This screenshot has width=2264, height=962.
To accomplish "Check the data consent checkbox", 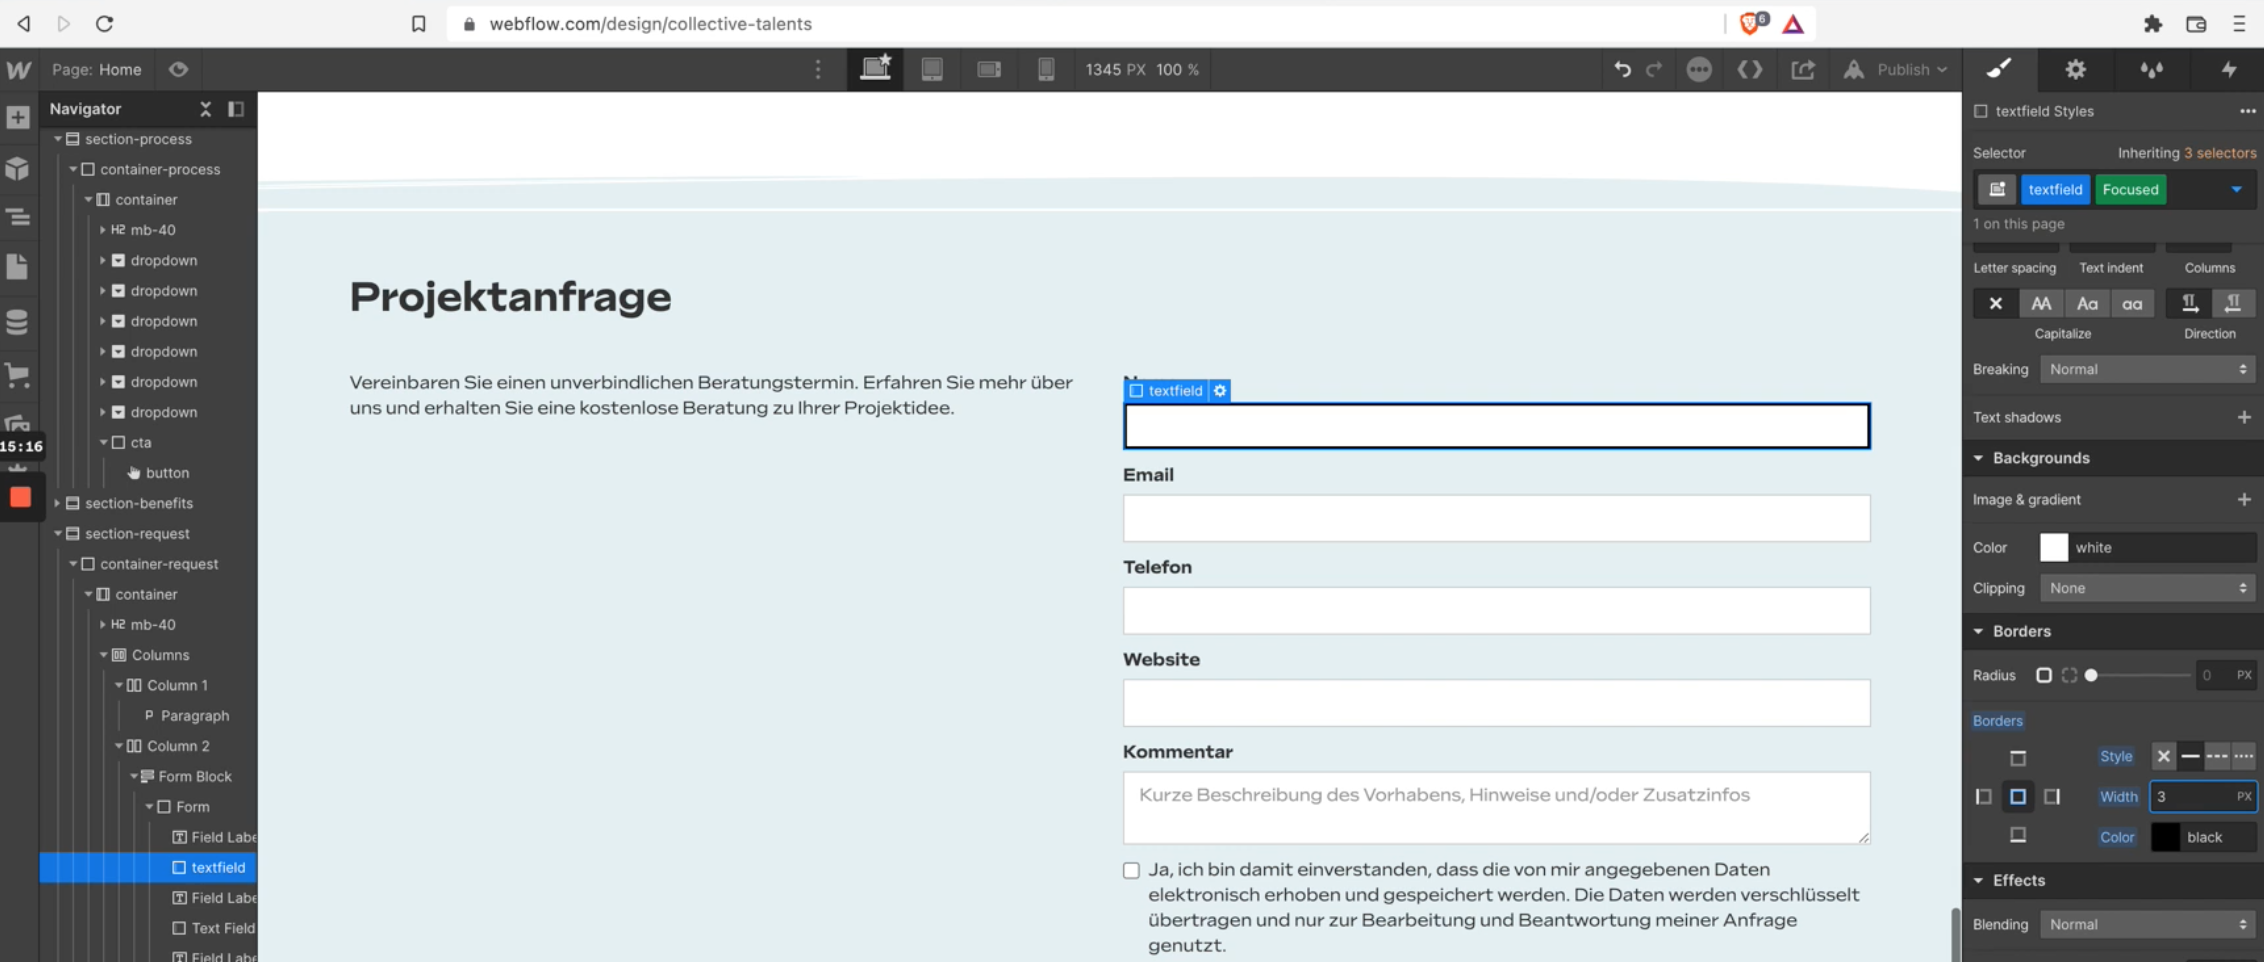I will point(1131,870).
